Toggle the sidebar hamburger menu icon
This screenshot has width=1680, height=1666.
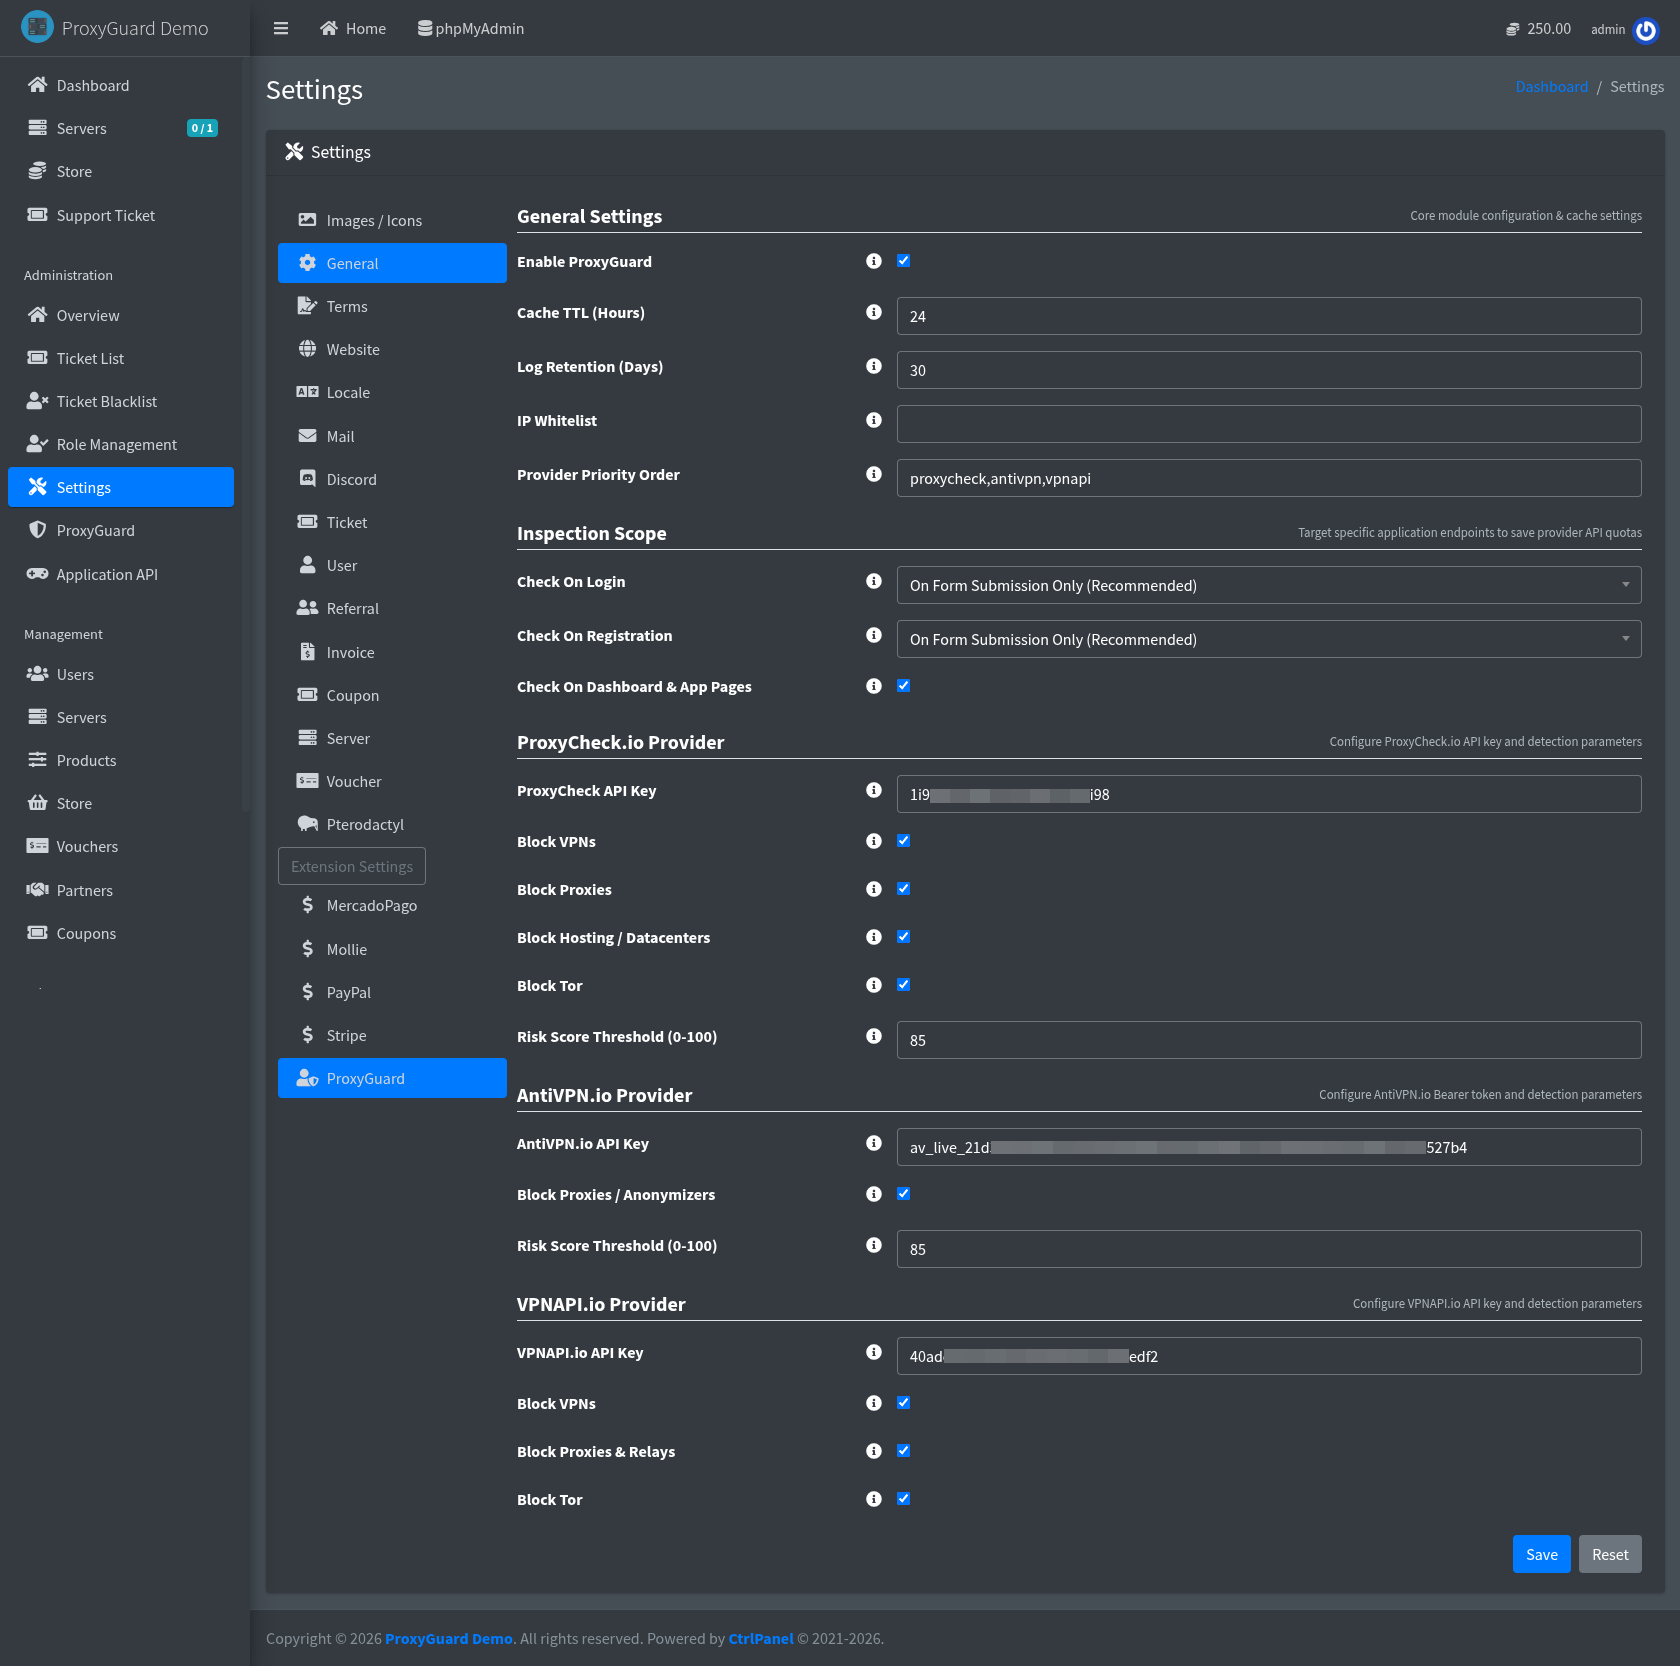[281, 29]
